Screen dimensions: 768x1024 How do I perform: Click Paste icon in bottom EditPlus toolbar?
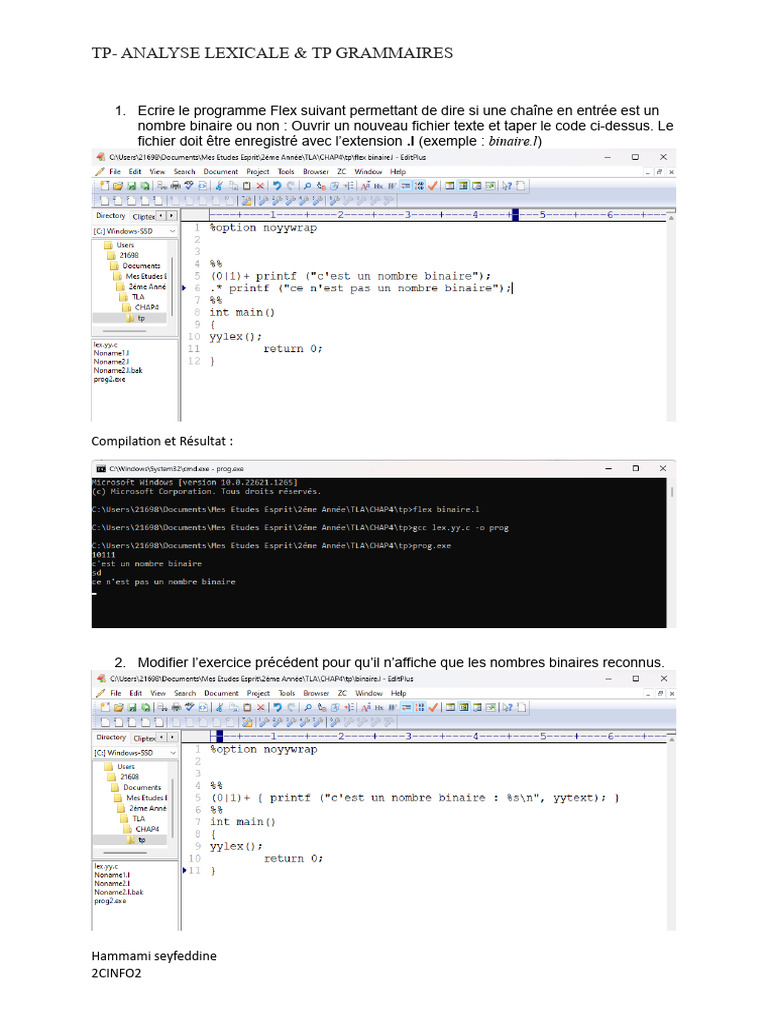pyautogui.click(x=247, y=707)
